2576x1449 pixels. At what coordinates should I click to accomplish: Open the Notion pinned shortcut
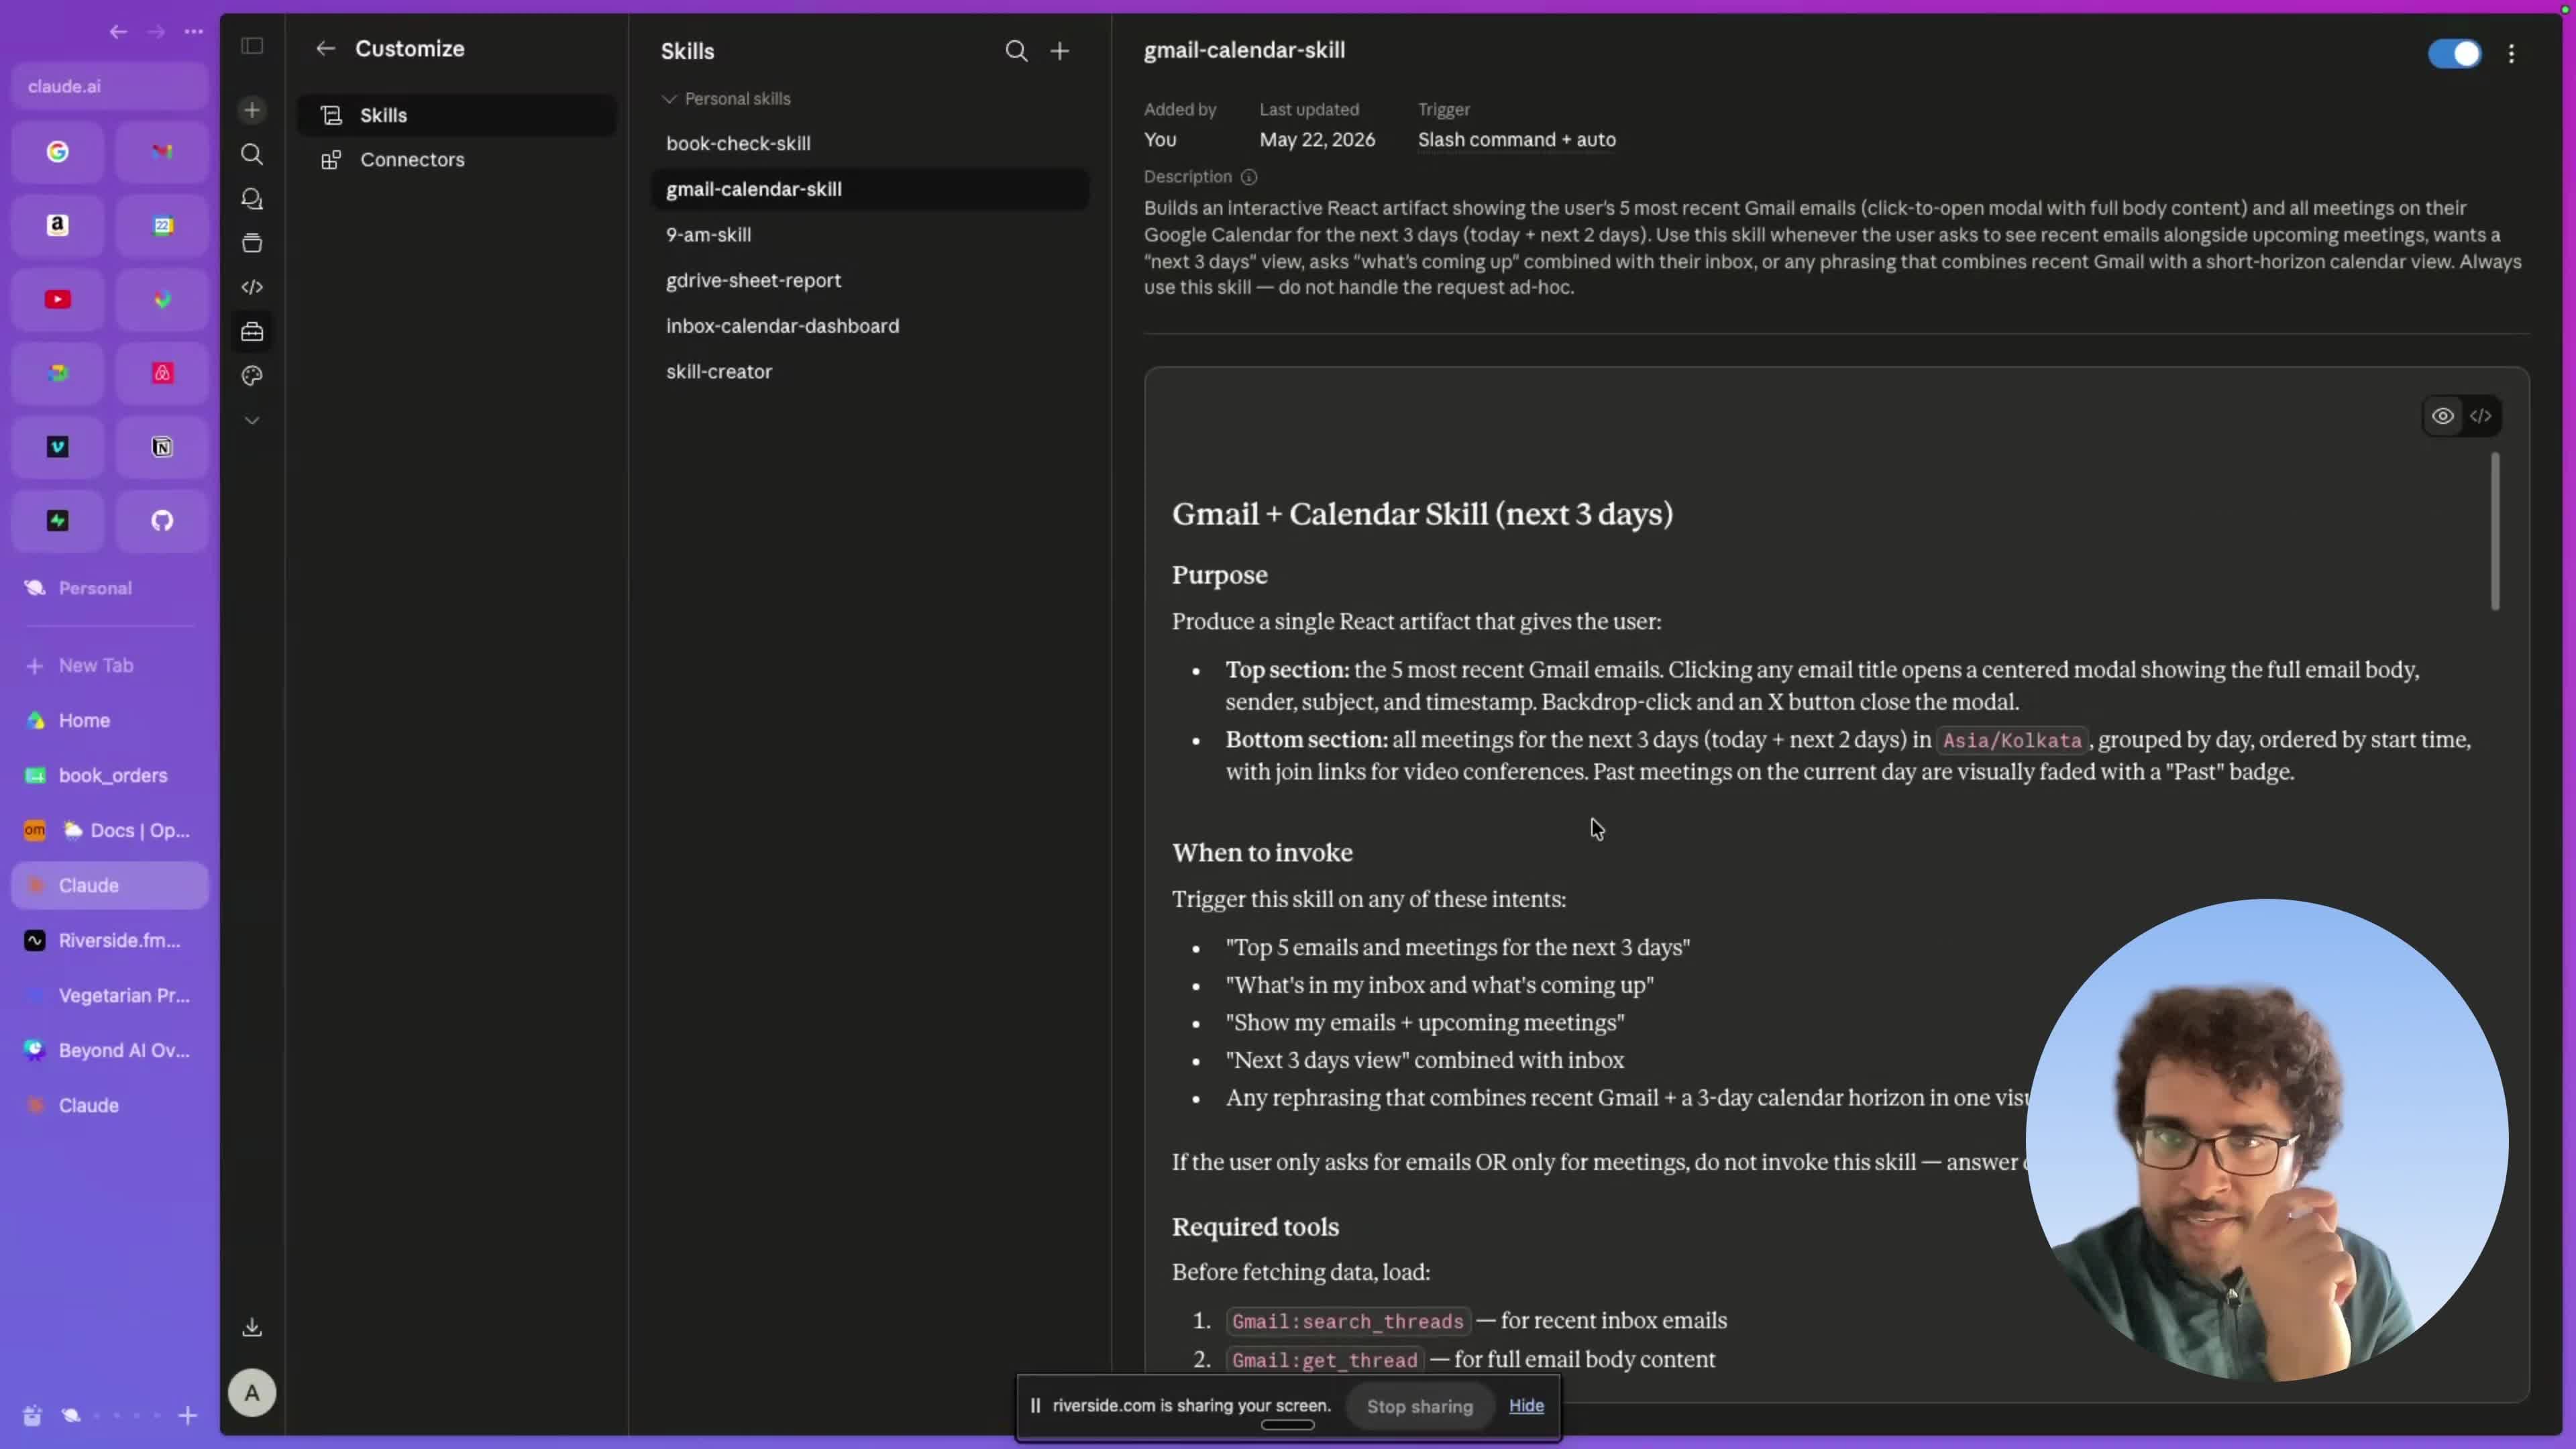click(x=162, y=447)
